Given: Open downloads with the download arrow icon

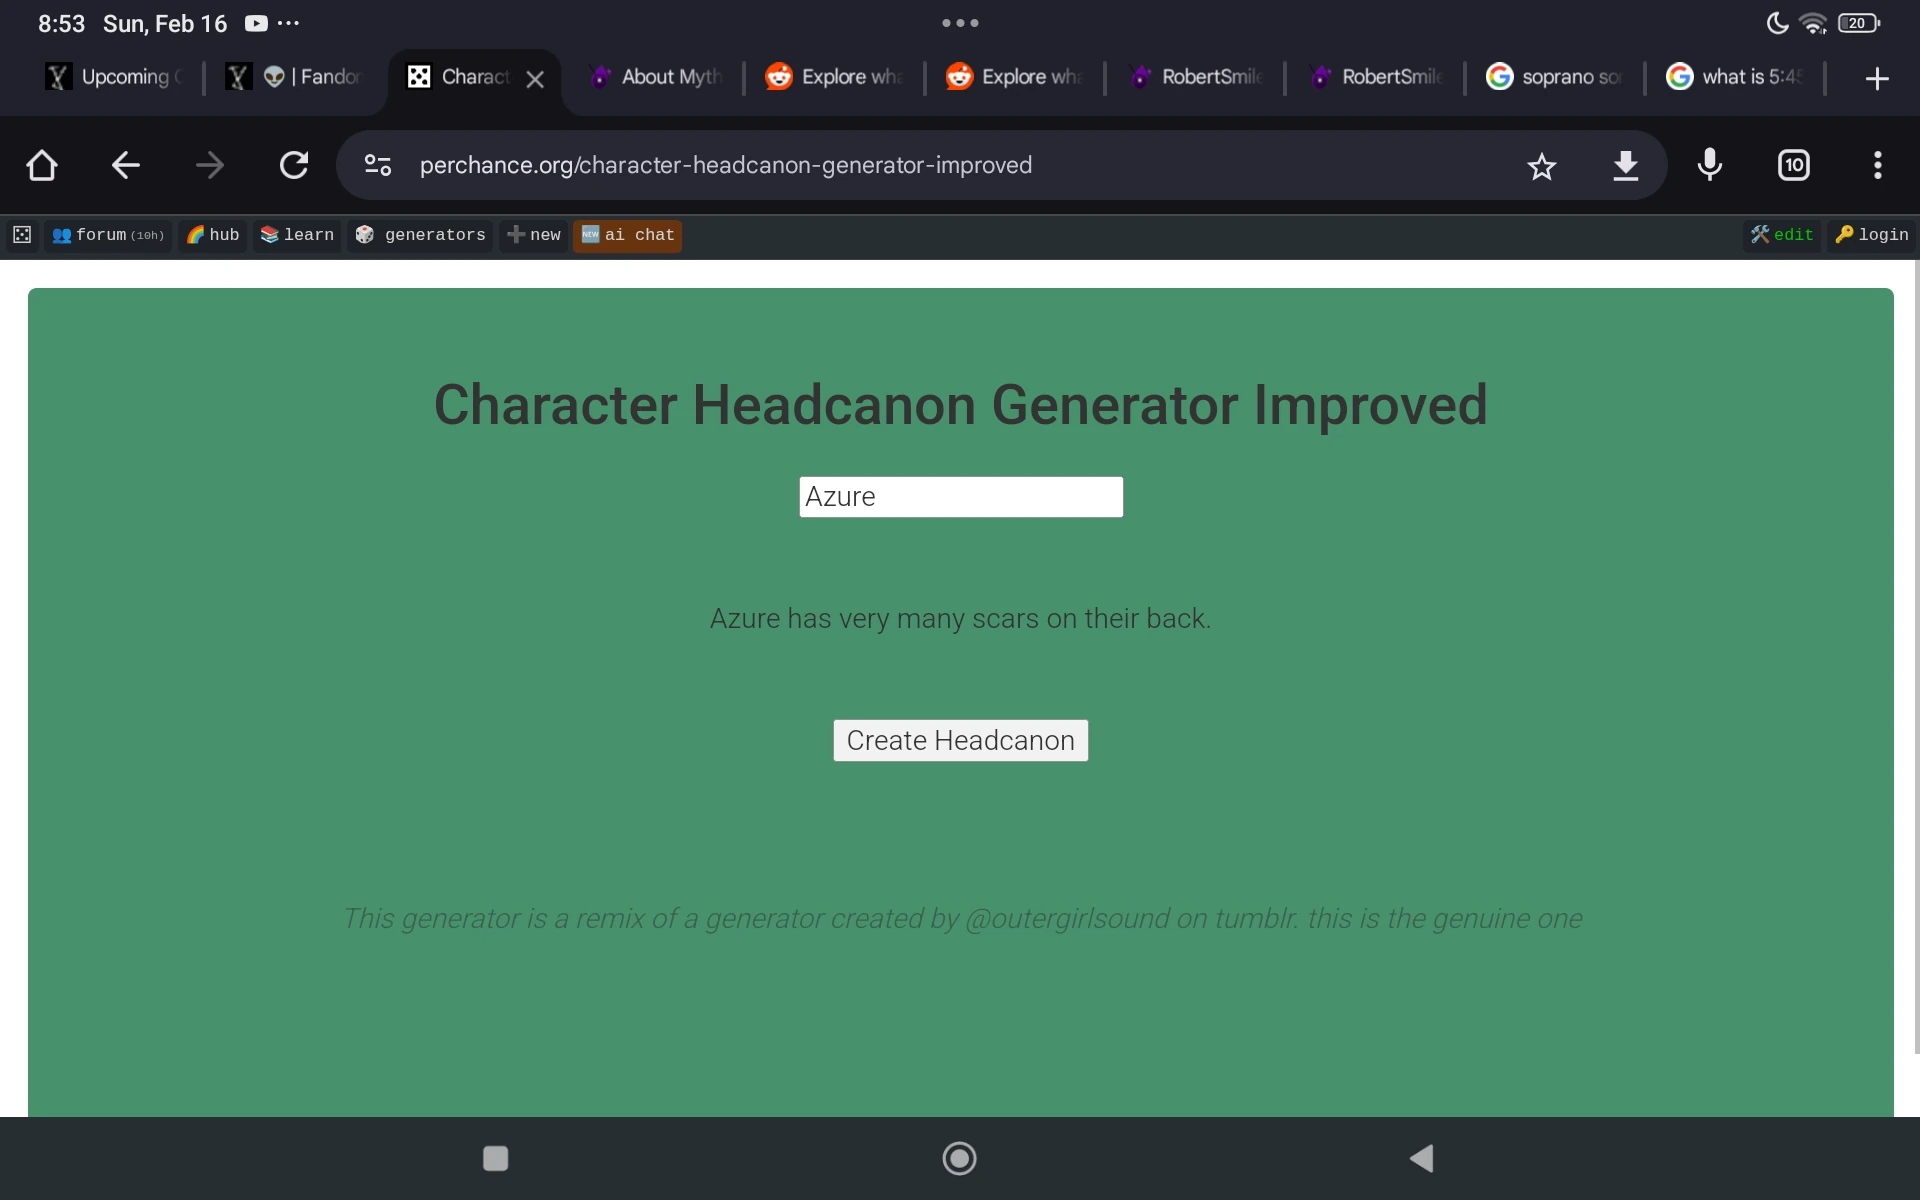Looking at the screenshot, I should coord(1626,165).
